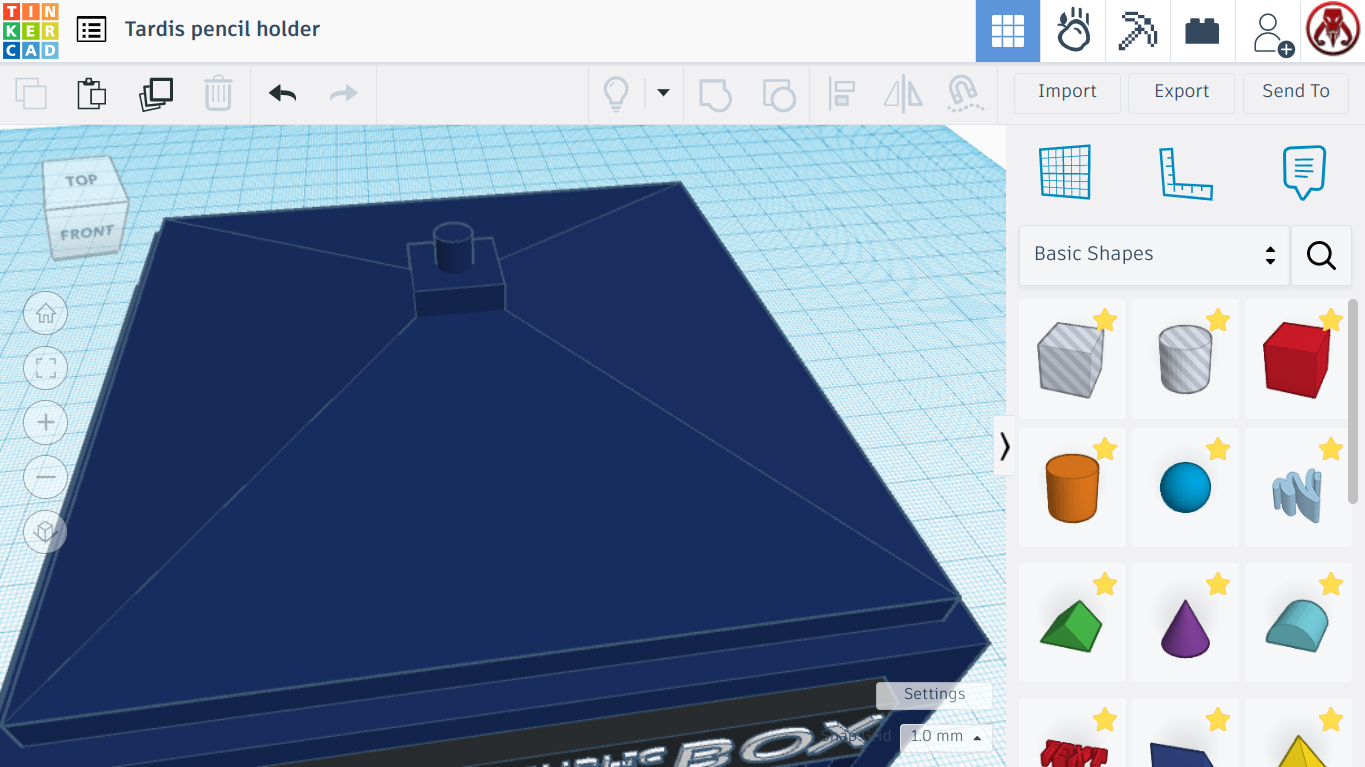Viewport: 1365px width, 767px height.
Task: Select the orange Cylinder shape
Action: click(1072, 488)
